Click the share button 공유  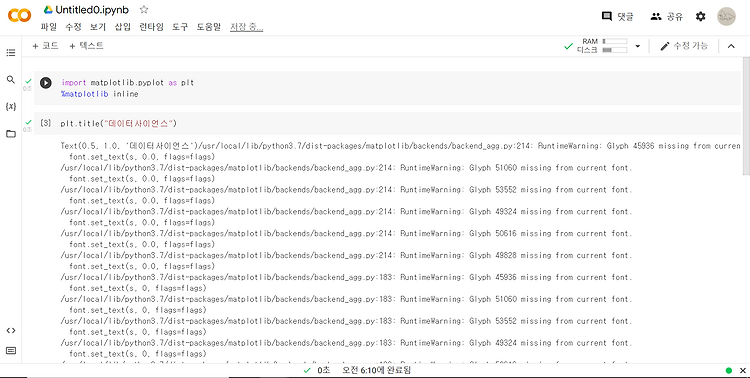666,17
